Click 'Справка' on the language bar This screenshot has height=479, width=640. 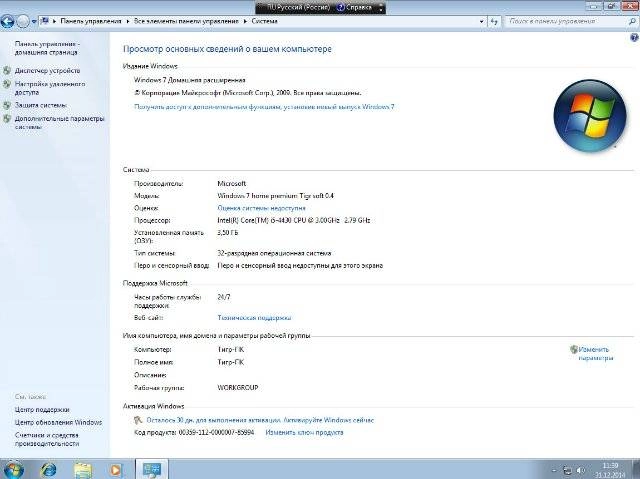click(354, 7)
